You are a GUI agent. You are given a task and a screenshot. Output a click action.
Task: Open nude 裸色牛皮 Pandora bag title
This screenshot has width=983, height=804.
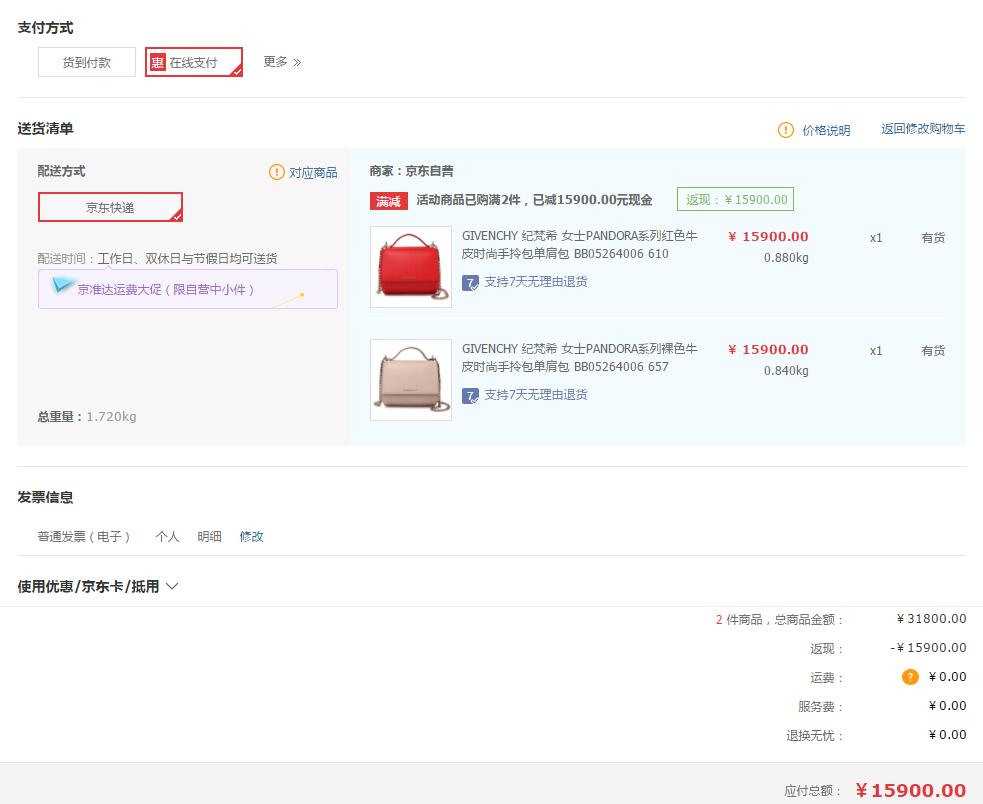(x=579, y=357)
